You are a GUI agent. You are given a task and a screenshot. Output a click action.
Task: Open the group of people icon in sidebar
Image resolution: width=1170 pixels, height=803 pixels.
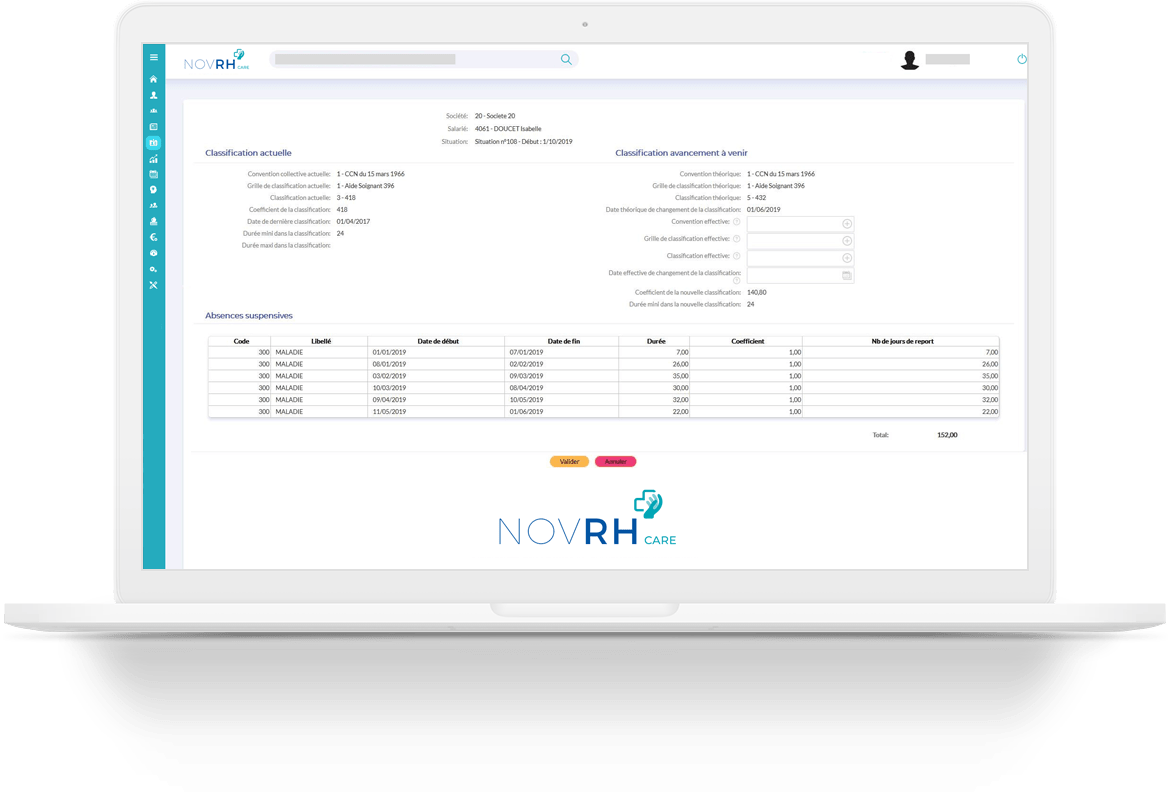coord(154,206)
